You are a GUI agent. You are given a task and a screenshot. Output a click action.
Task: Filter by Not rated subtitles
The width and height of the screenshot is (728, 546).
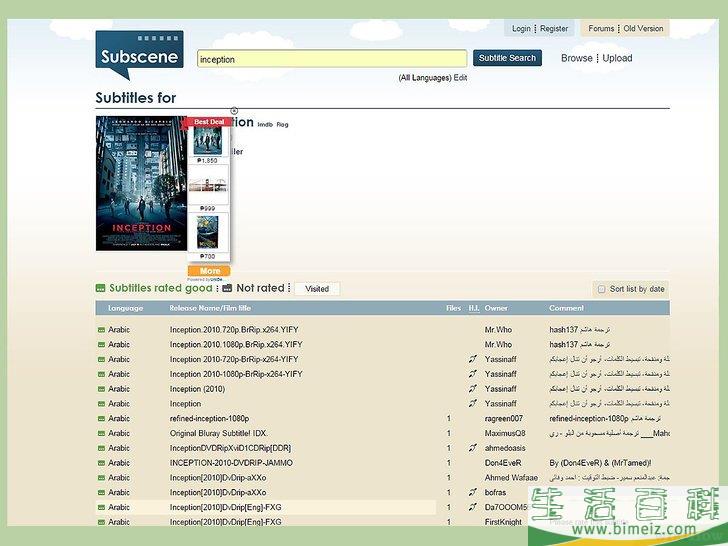point(260,288)
